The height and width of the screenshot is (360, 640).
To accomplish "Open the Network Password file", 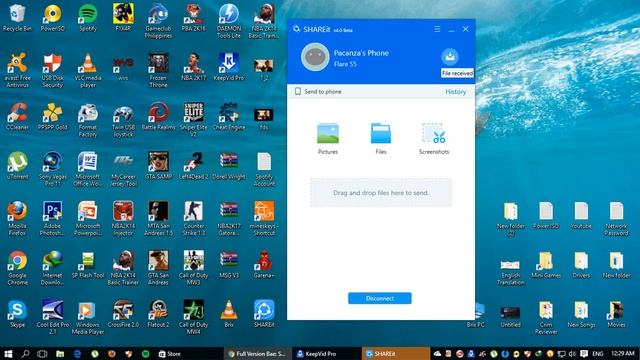I will click(616, 219).
